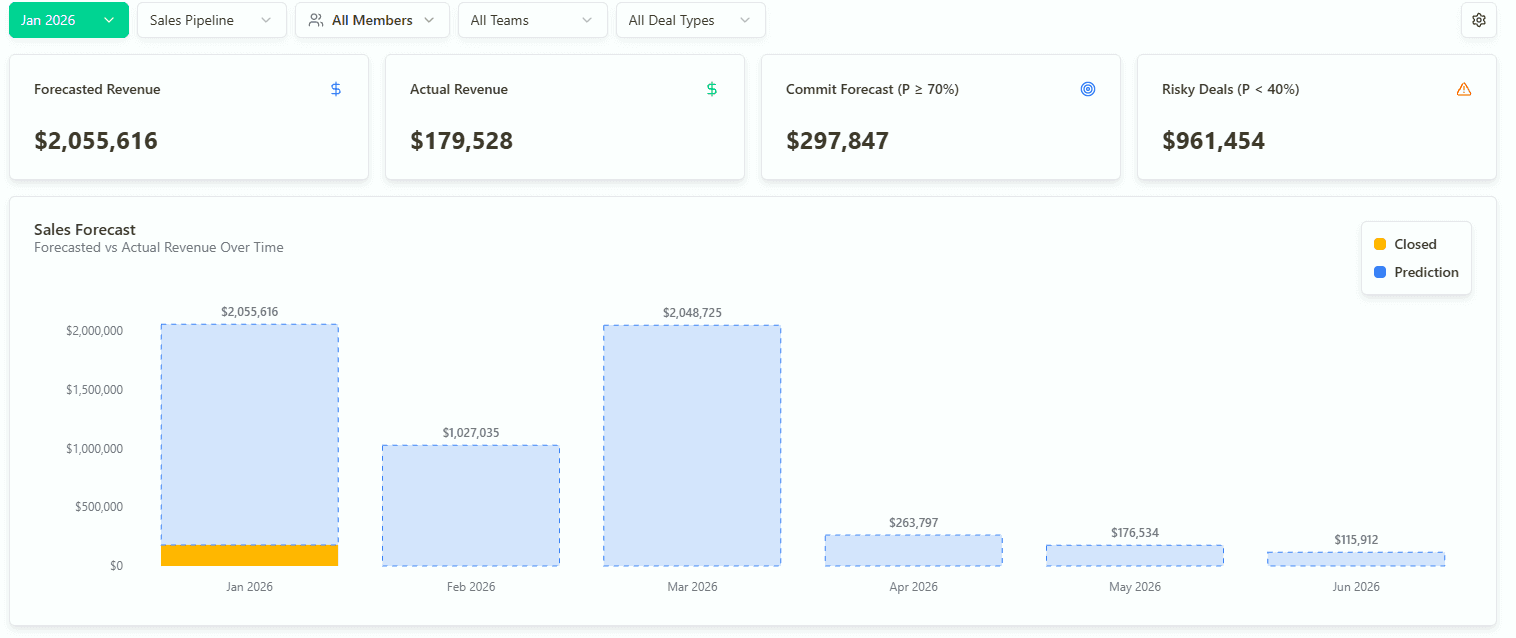Image resolution: width=1516 pixels, height=638 pixels.
Task: Click the Actual Revenue card
Action: 564,117
